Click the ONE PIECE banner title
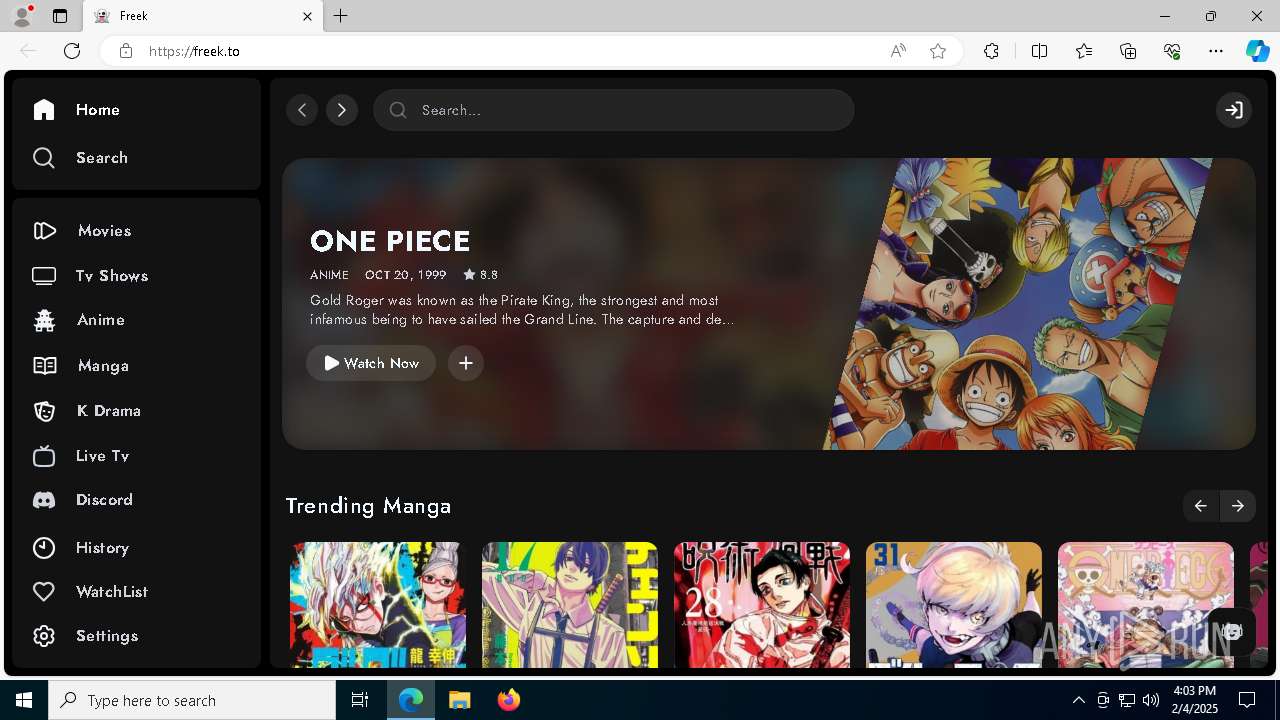Image resolution: width=1280 pixels, height=720 pixels. [390, 241]
